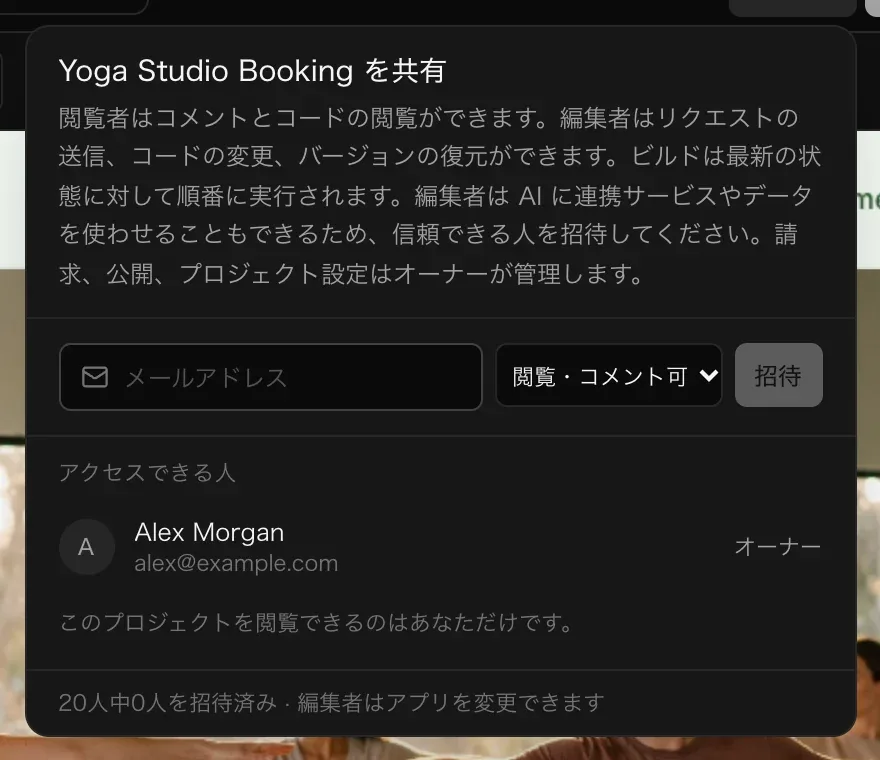Click the オーナー role label
Screen dimensions: 880x760
pos(778,547)
